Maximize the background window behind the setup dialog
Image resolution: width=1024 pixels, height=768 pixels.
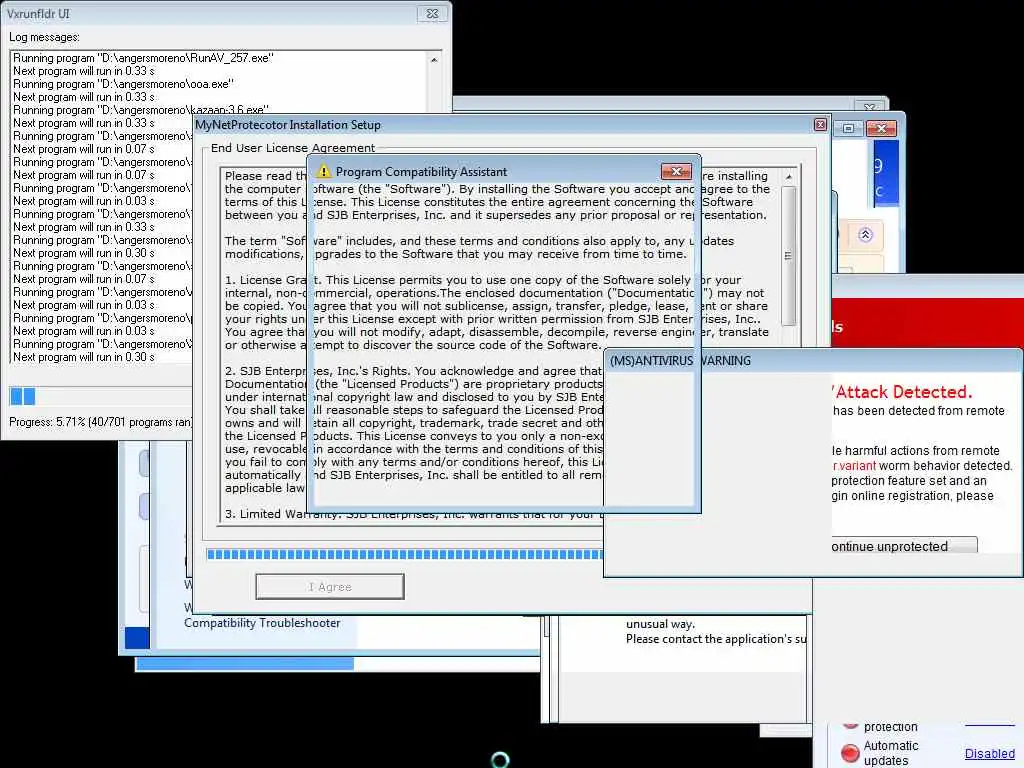(848, 129)
